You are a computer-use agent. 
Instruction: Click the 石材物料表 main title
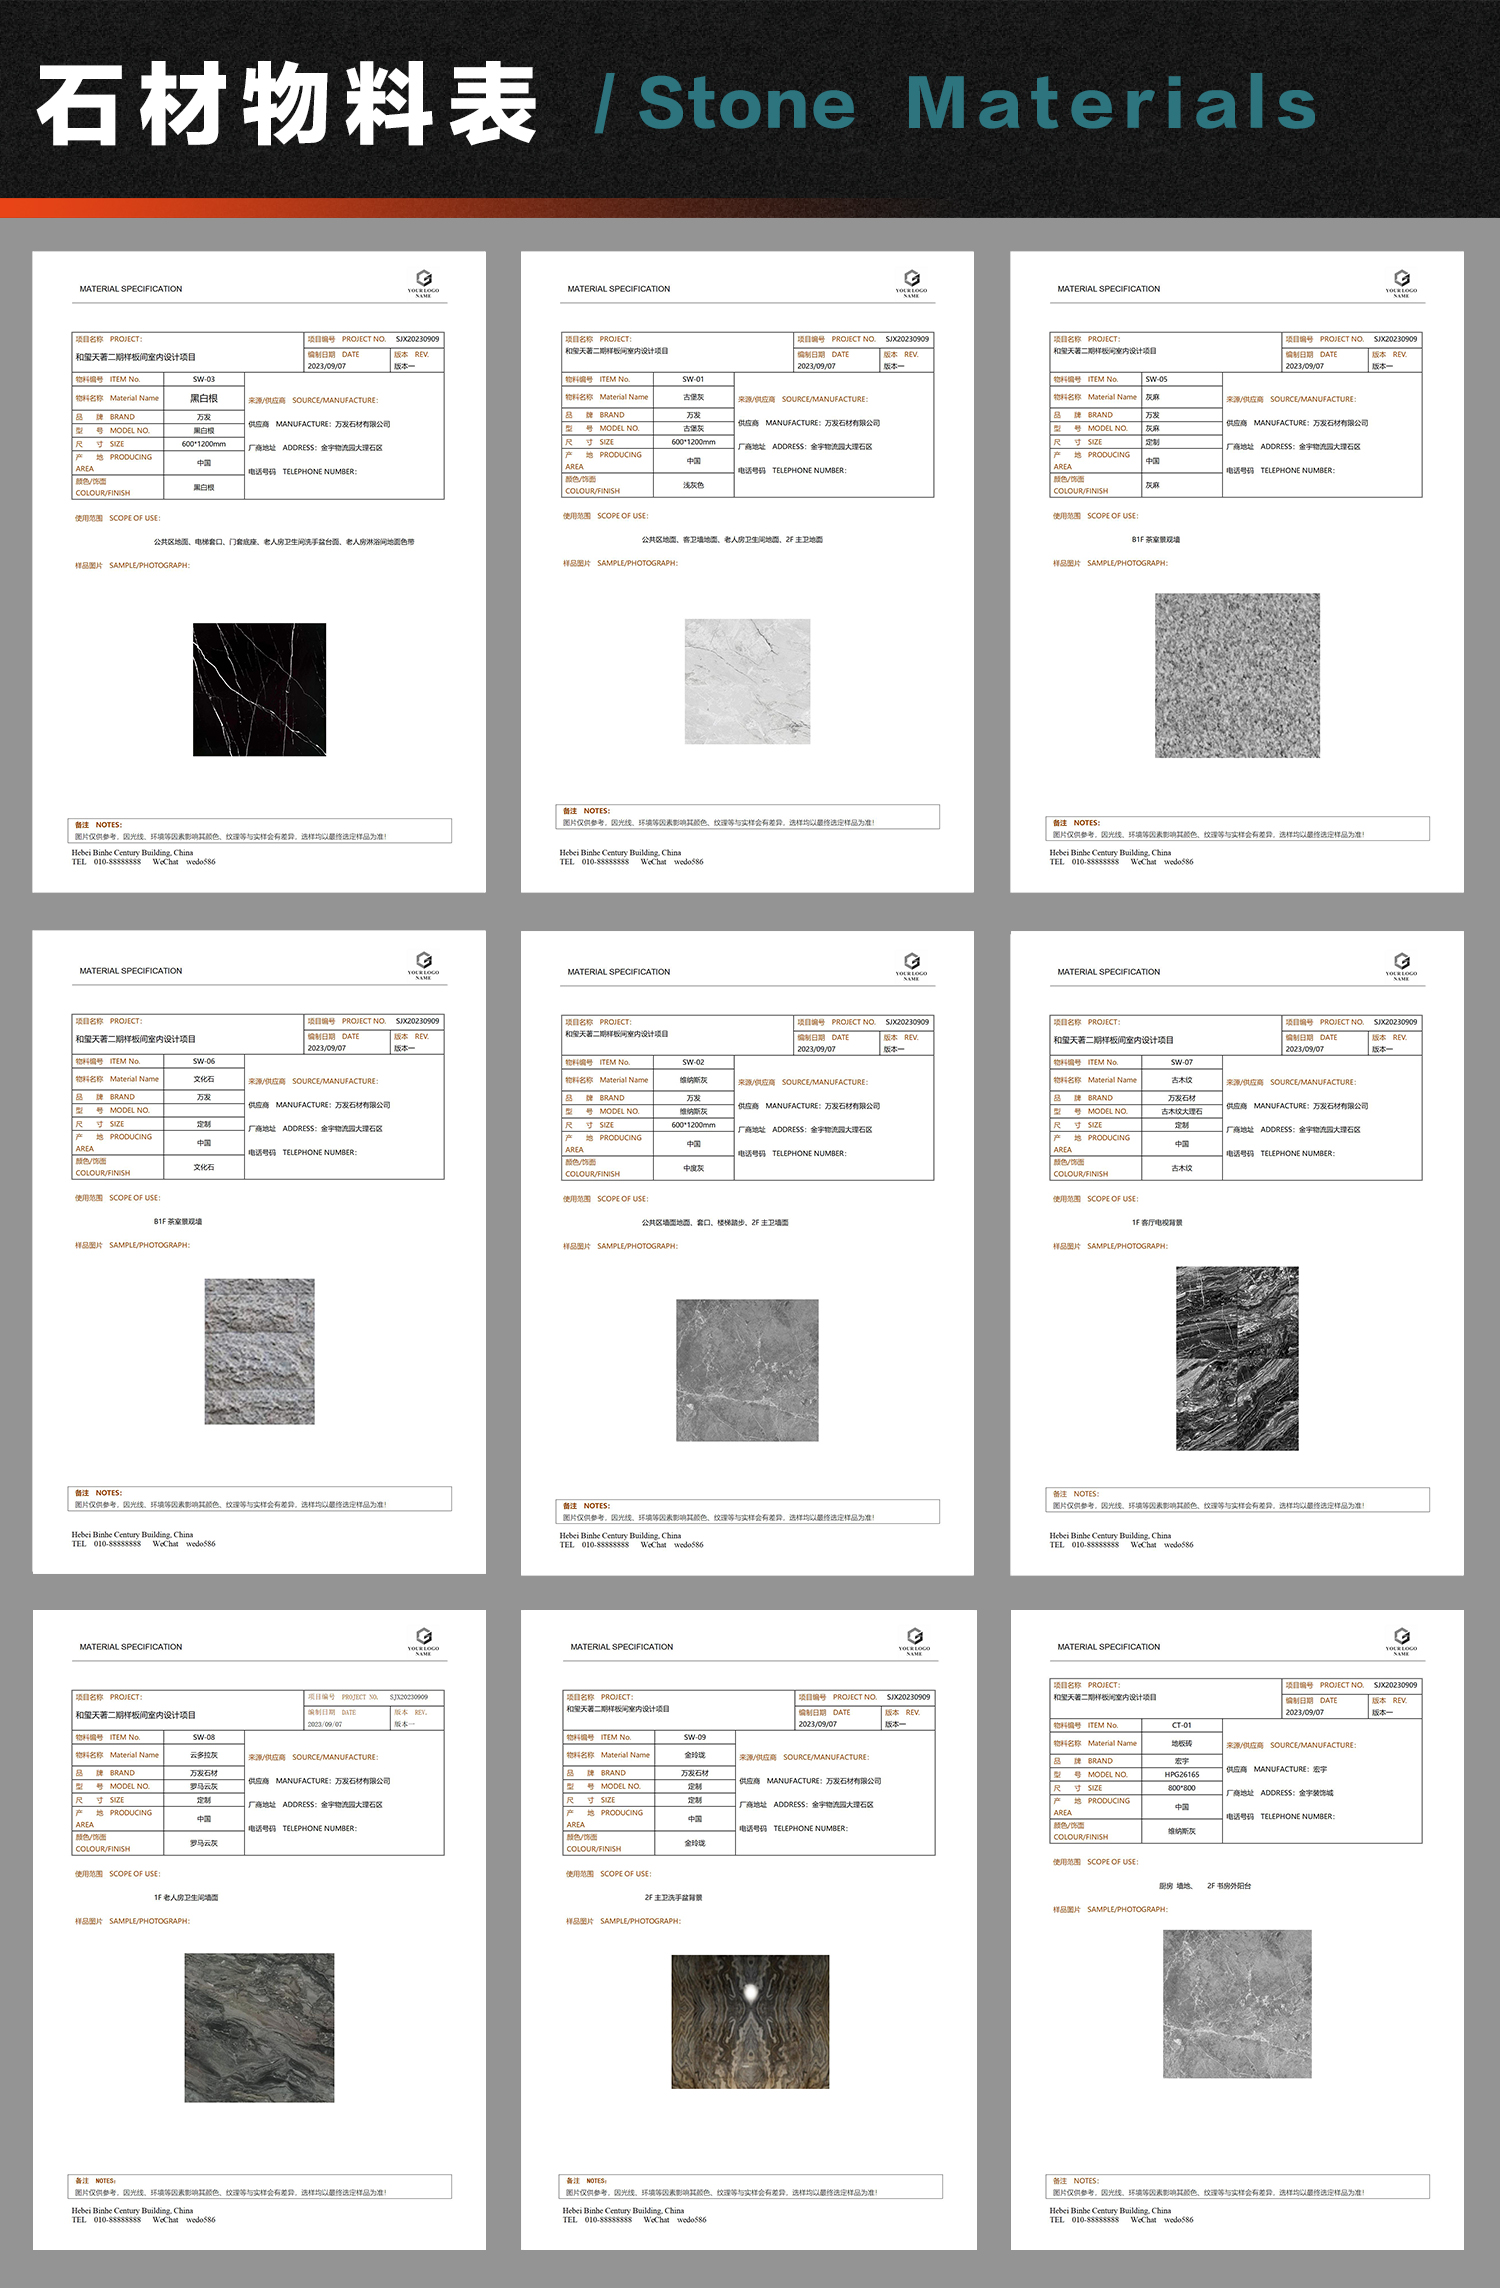[x=287, y=104]
